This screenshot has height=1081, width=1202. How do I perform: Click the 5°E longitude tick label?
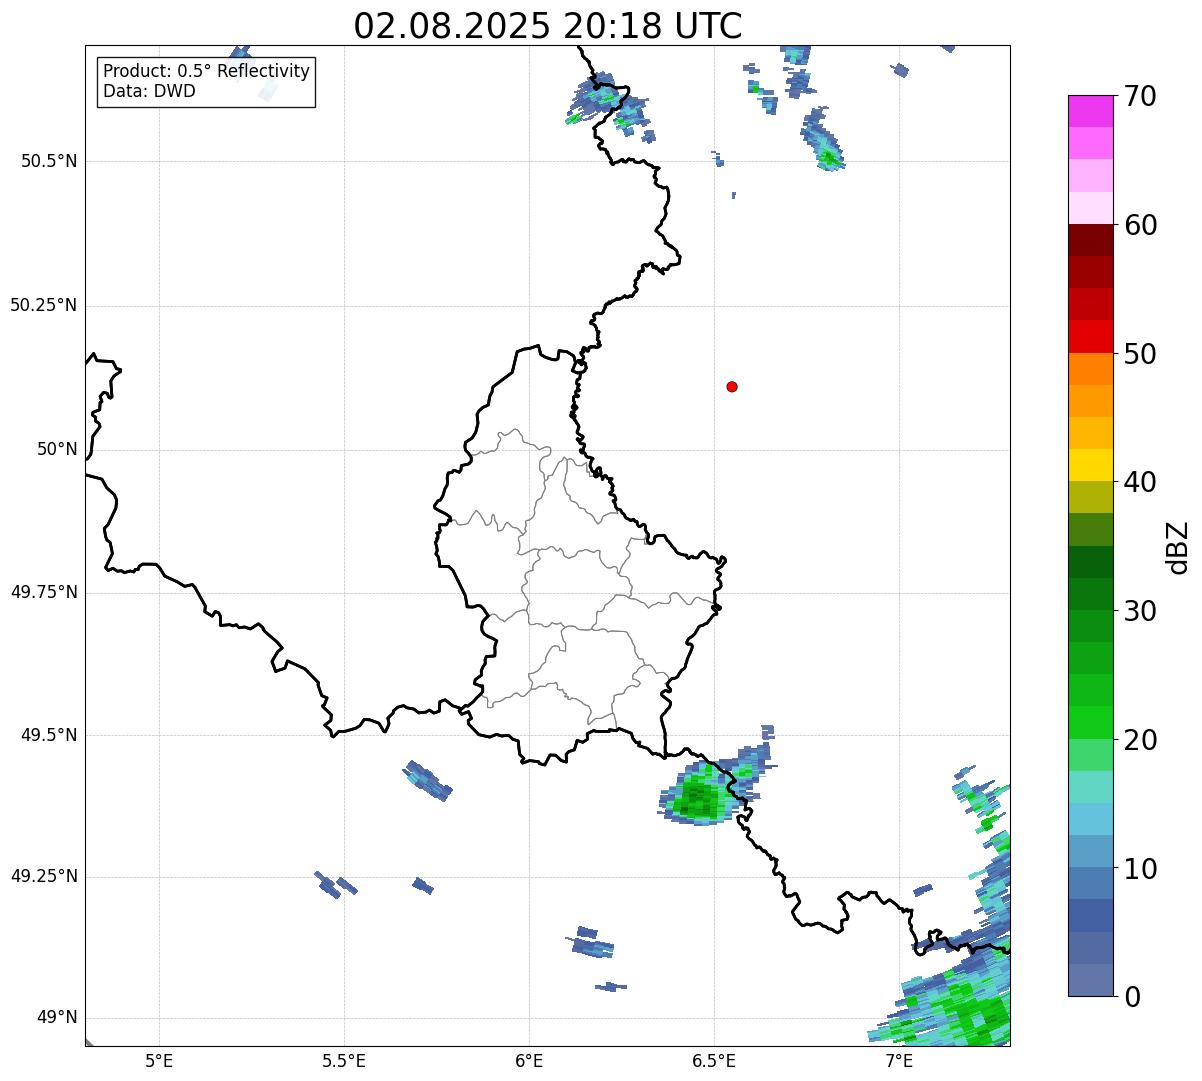coord(159,1060)
